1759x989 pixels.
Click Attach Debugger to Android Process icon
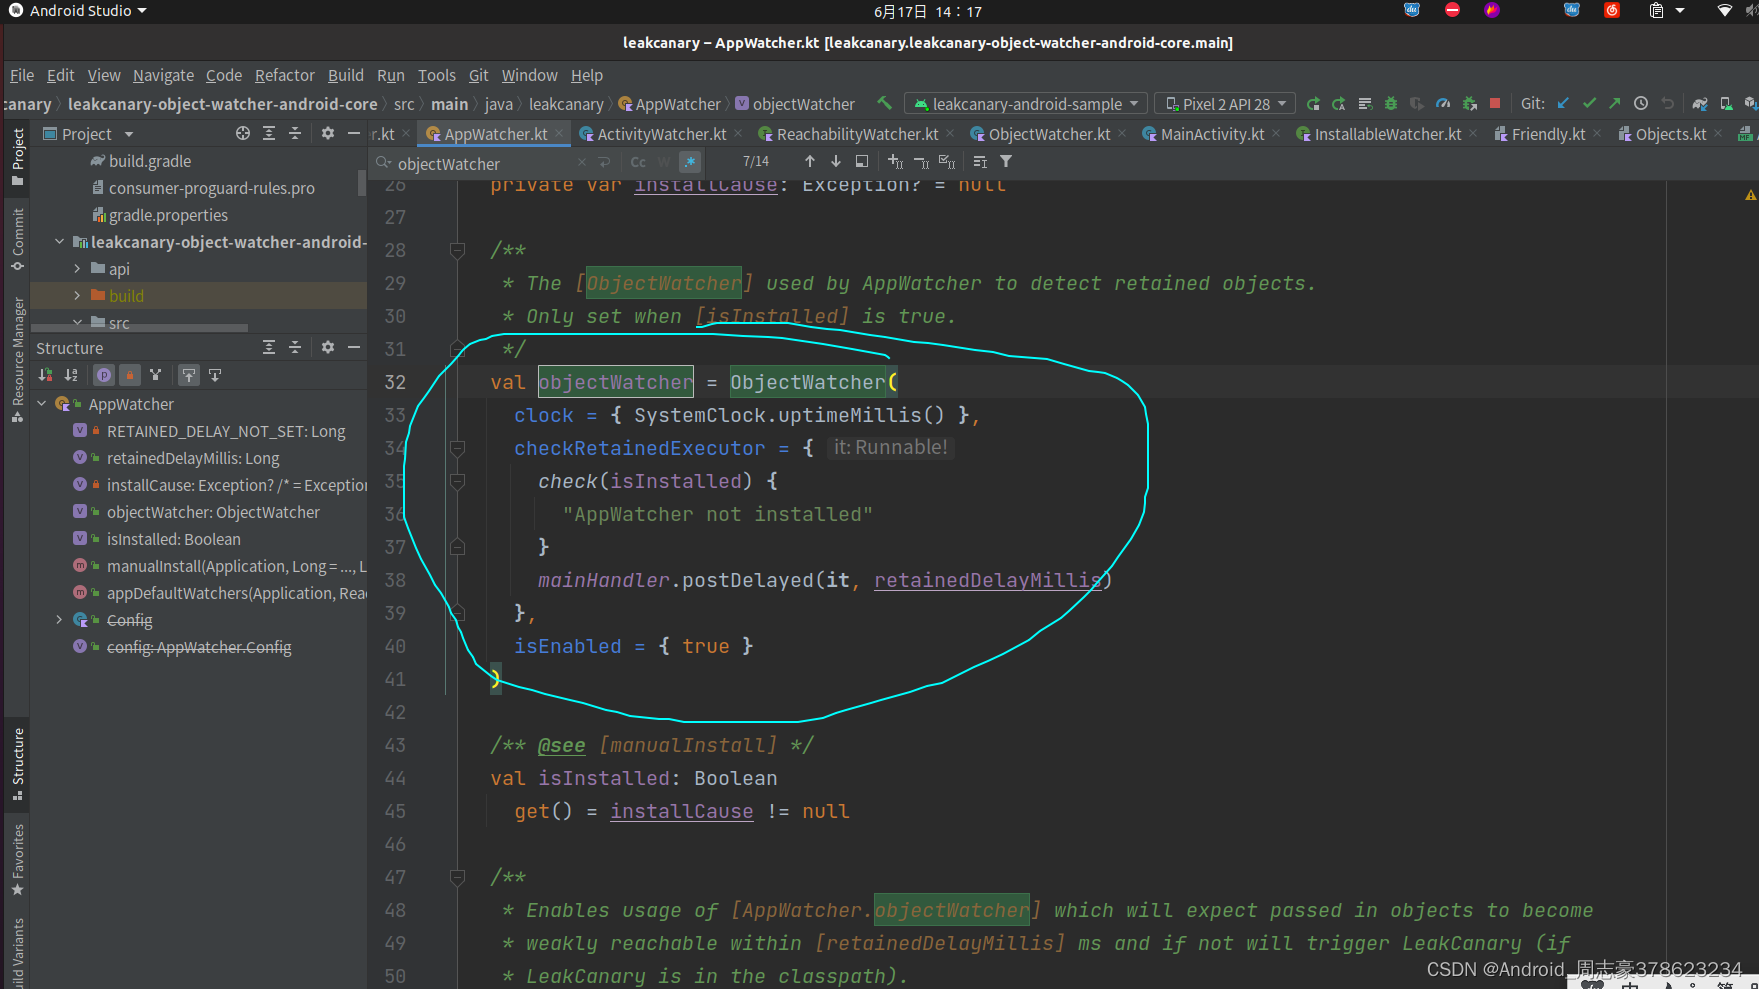click(x=1469, y=103)
